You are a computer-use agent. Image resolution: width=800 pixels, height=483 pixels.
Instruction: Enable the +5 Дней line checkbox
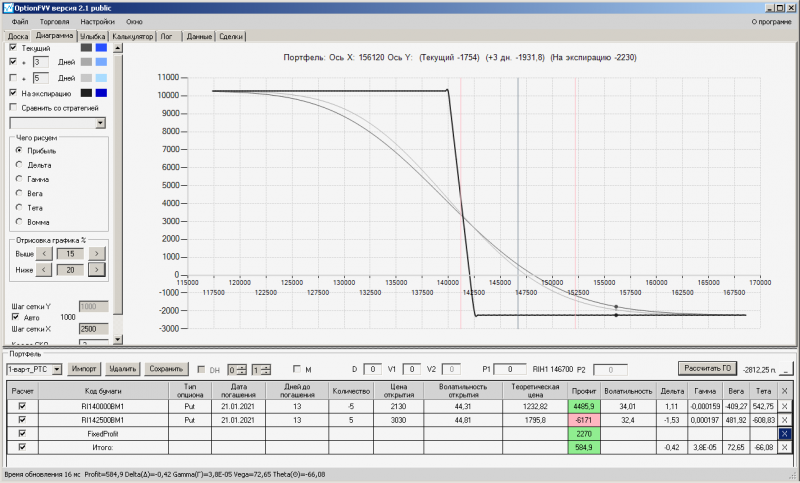coord(13,78)
